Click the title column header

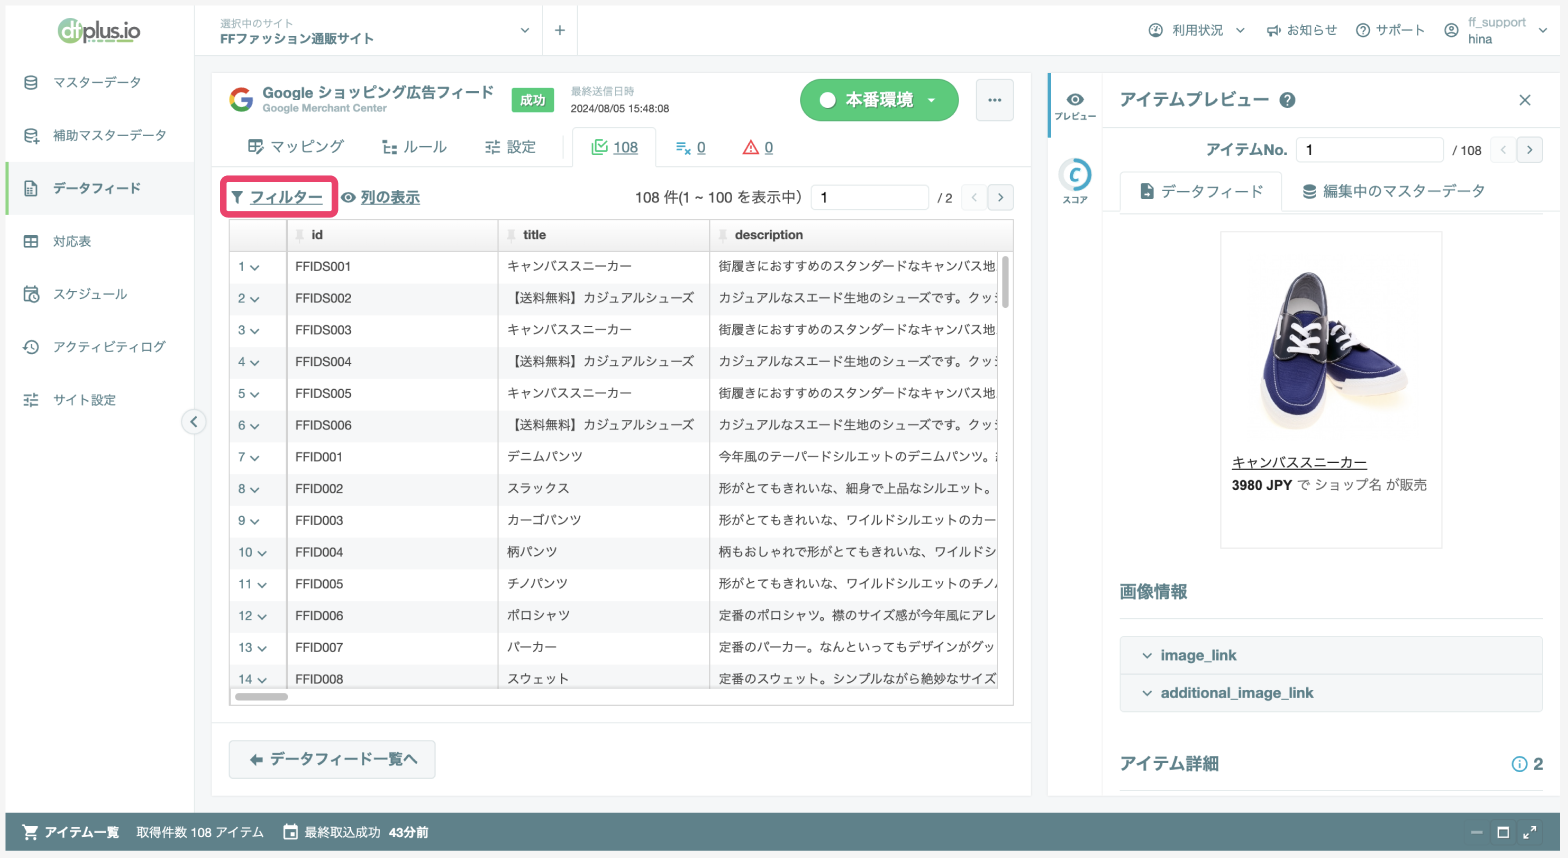[x=604, y=235]
